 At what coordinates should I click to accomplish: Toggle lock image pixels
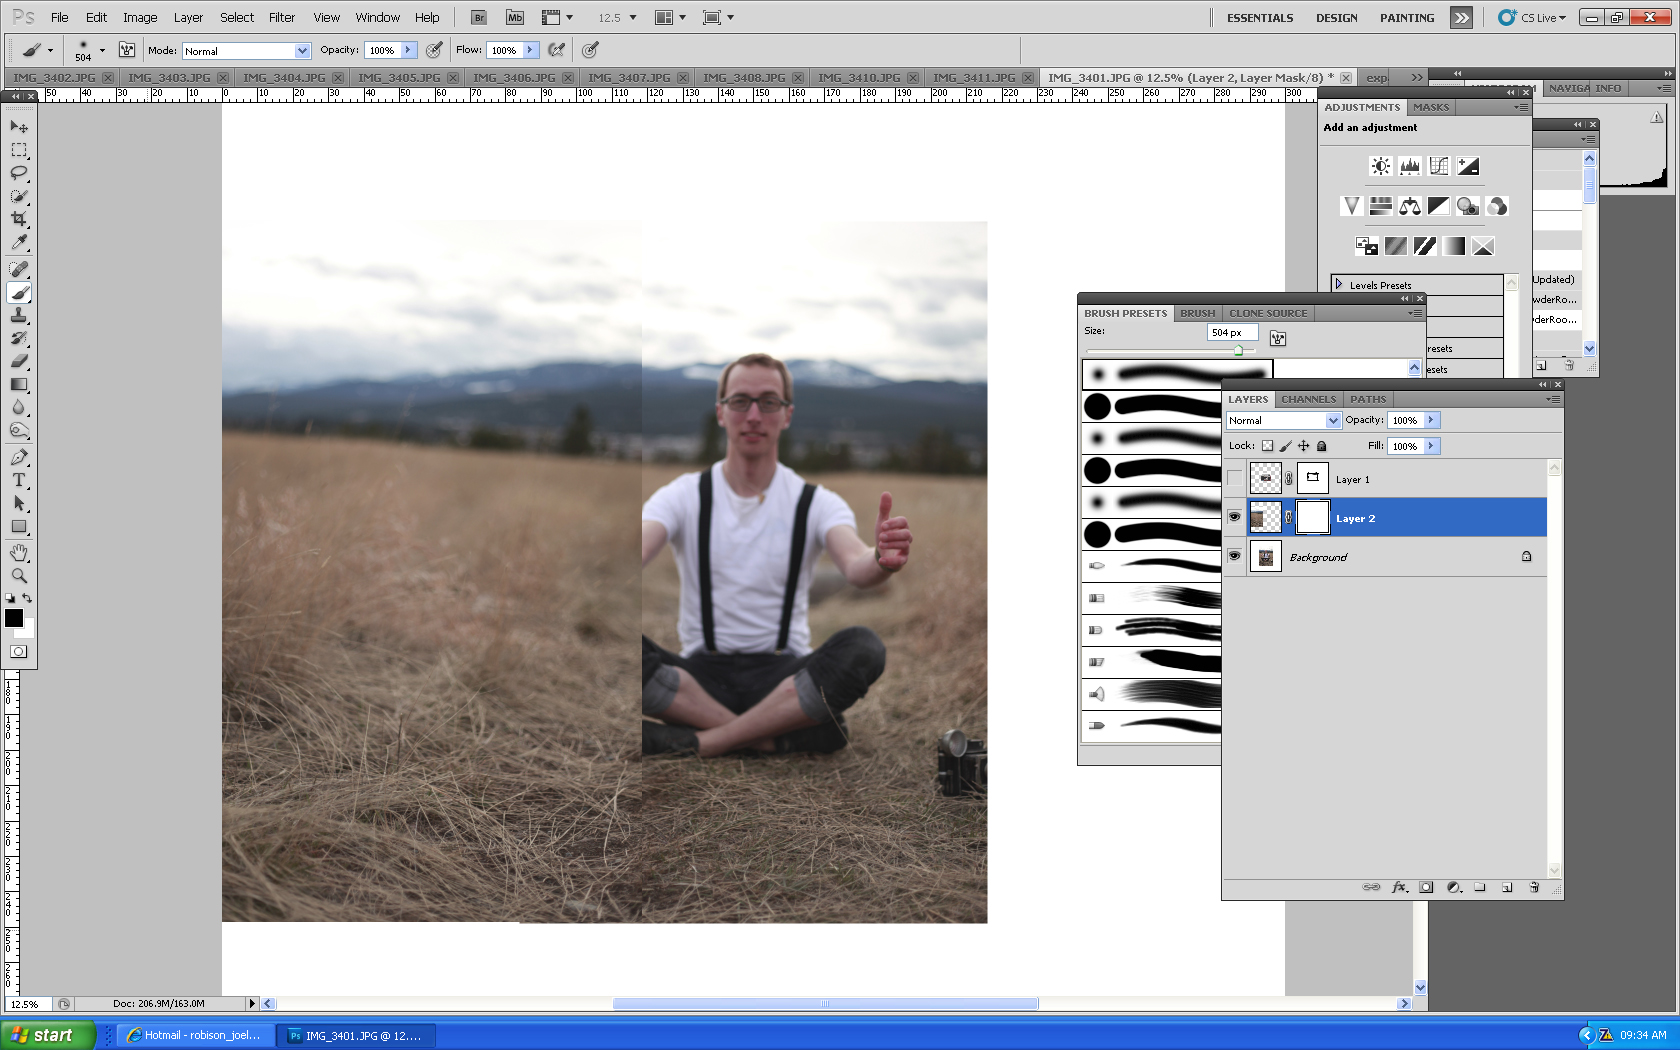click(x=1285, y=446)
